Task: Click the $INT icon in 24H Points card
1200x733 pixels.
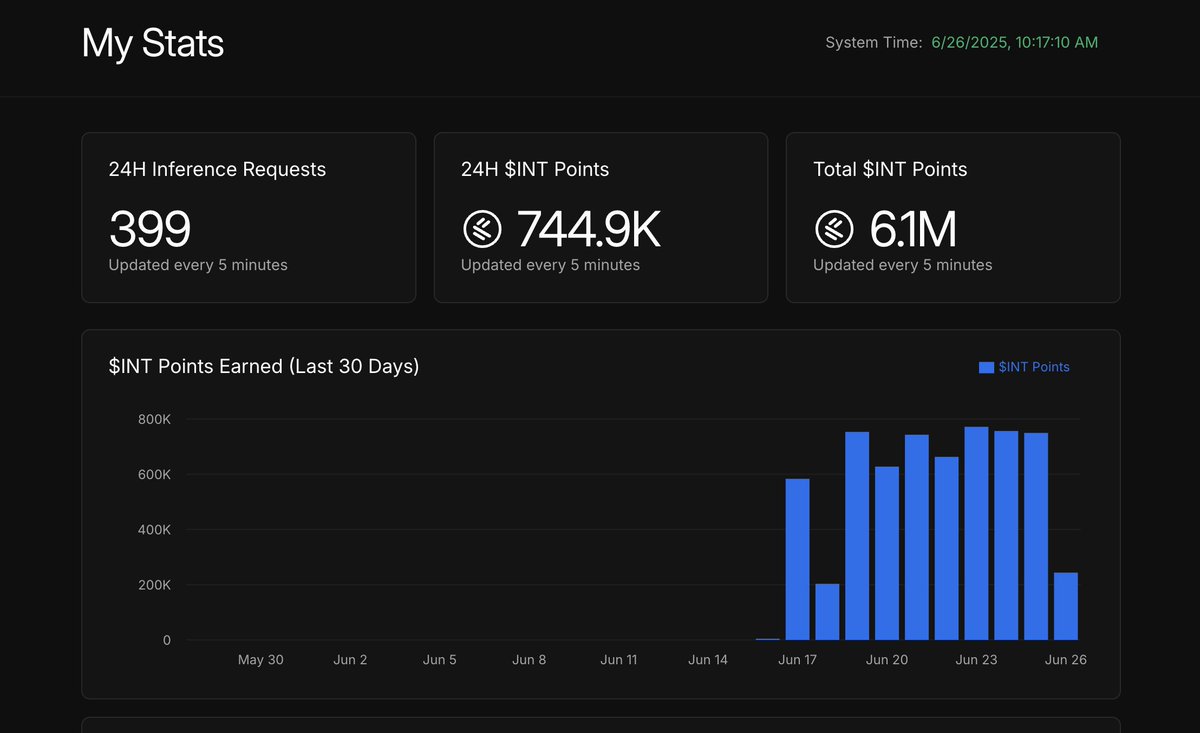Action: 482,230
